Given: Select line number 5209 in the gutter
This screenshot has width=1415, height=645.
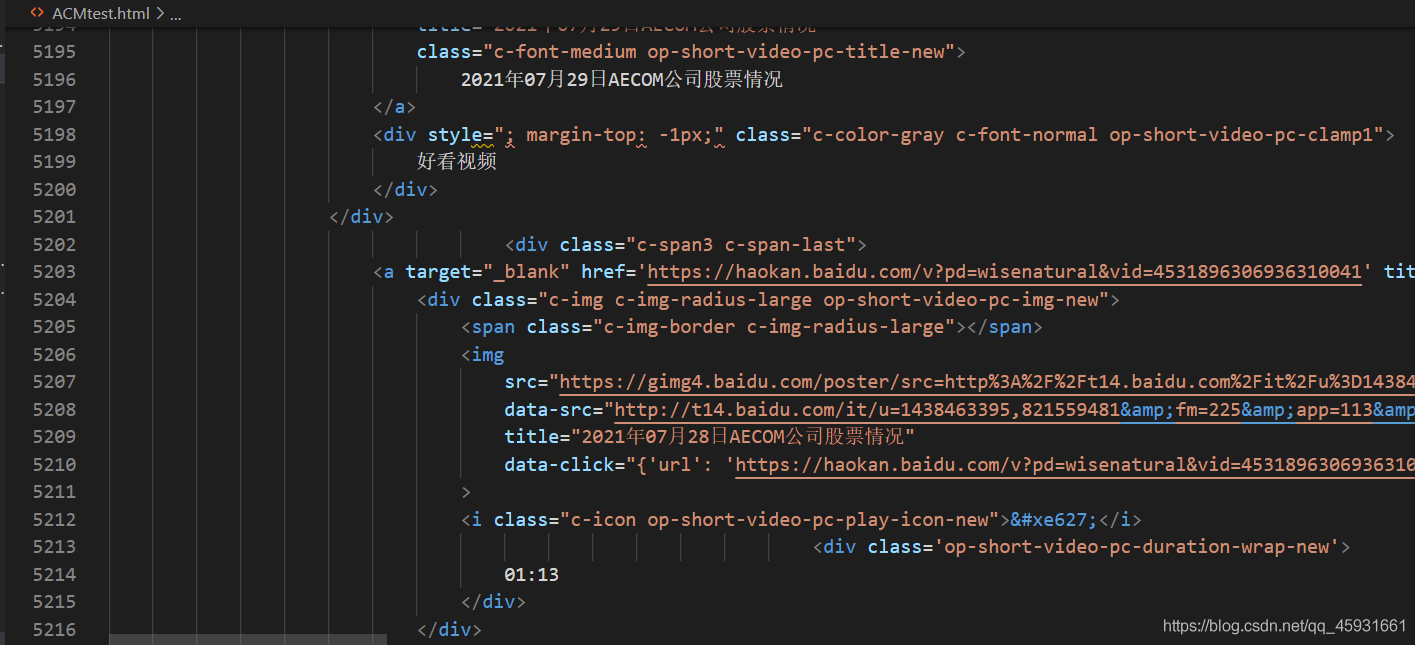Looking at the screenshot, I should [x=54, y=437].
